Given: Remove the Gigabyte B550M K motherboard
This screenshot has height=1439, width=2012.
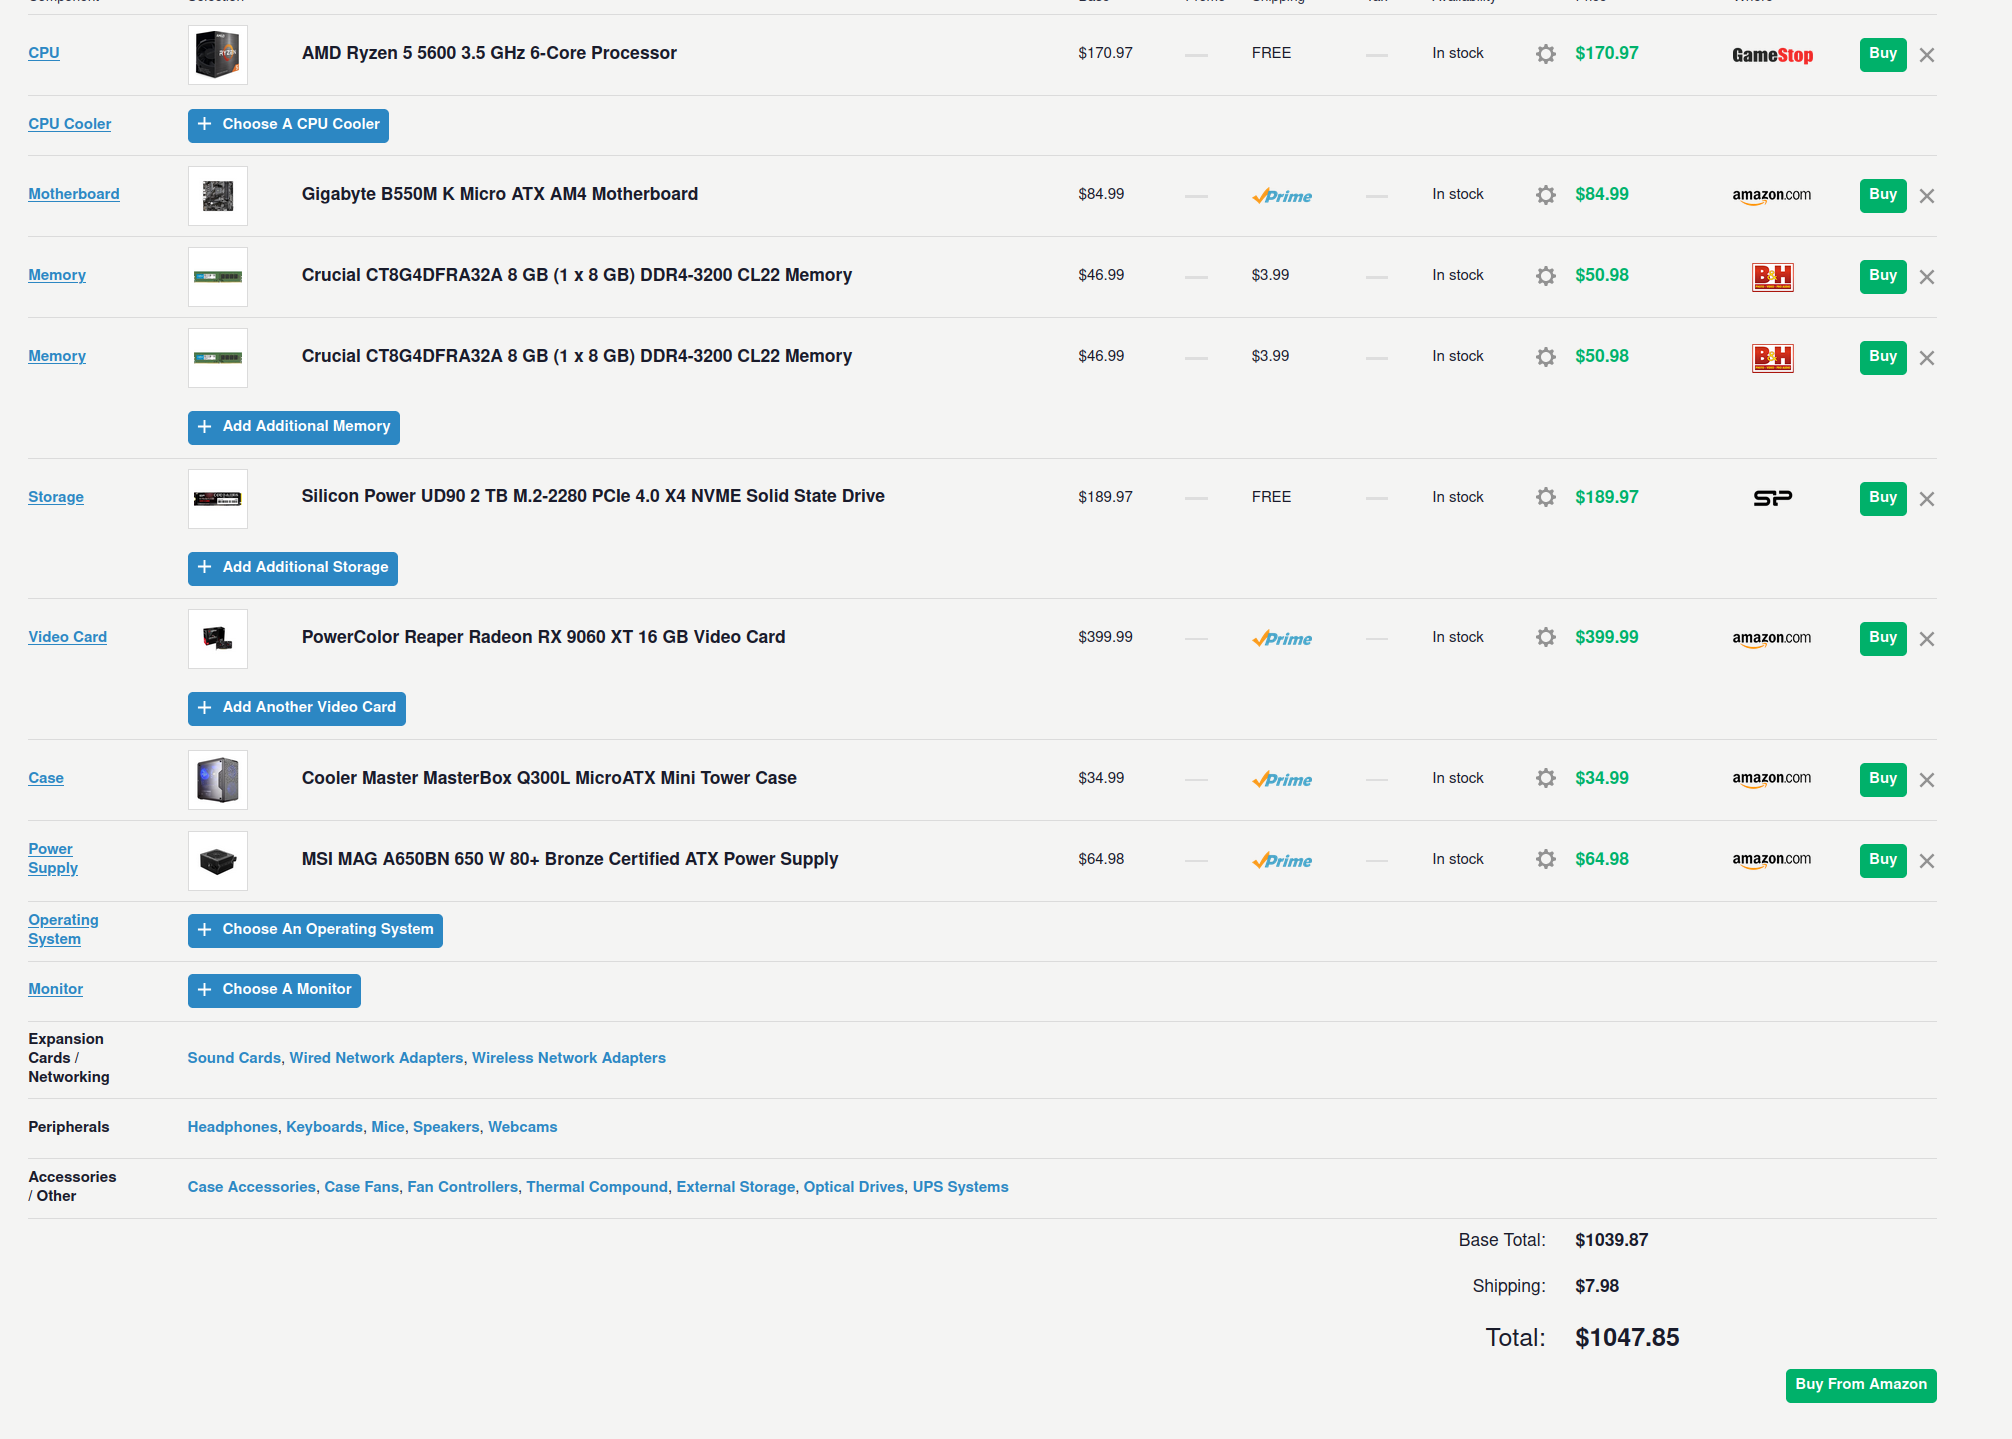Looking at the screenshot, I should [1927, 196].
